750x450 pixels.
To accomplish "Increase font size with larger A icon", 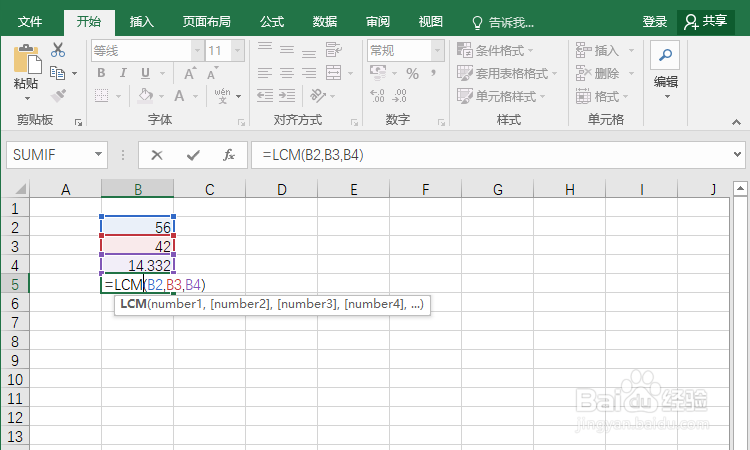I will [x=190, y=73].
